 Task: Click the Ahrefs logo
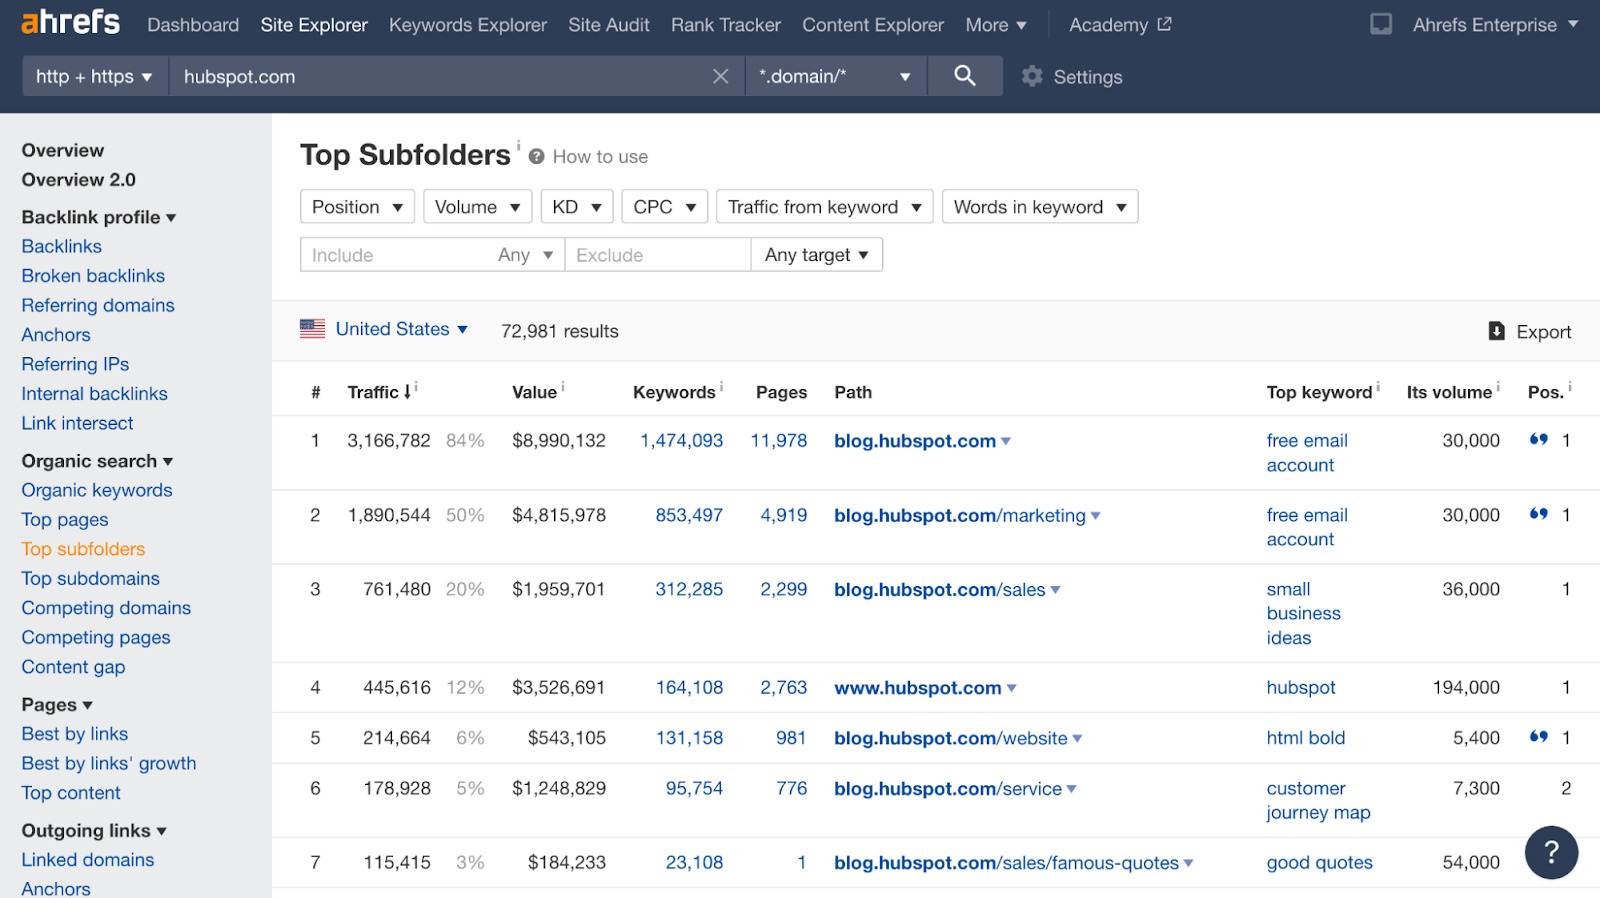pos(70,22)
